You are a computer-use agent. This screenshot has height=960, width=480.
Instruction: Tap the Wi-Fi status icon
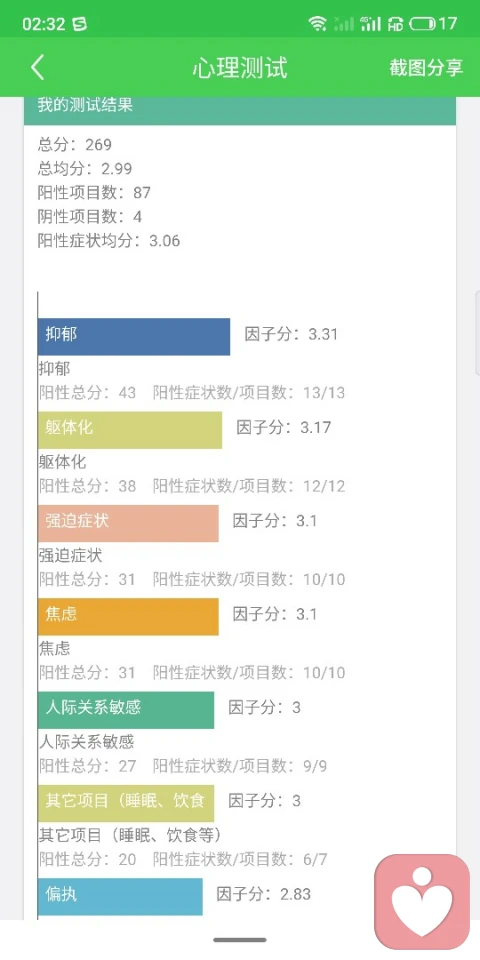click(x=317, y=24)
